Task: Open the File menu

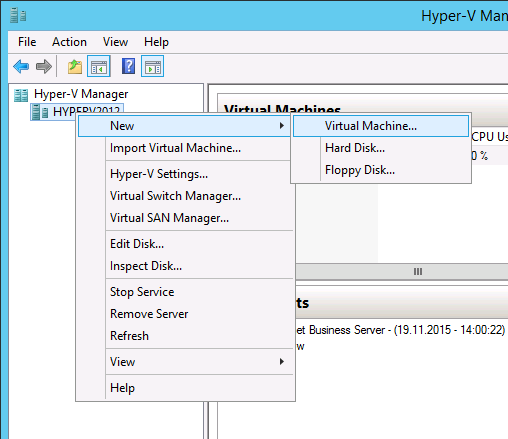Action: point(27,42)
